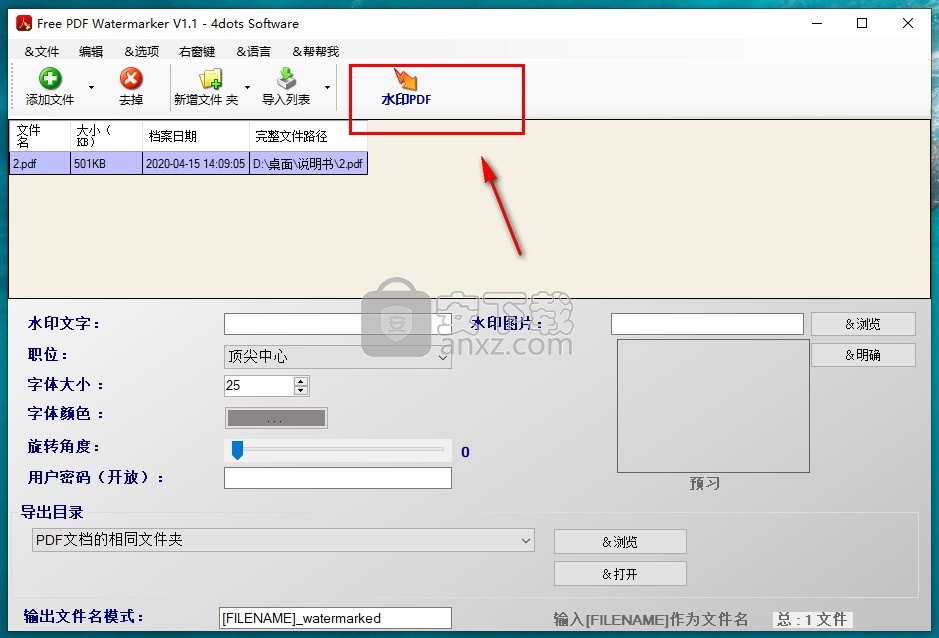Open the &选项 menu
939x638 pixels.
coord(141,52)
